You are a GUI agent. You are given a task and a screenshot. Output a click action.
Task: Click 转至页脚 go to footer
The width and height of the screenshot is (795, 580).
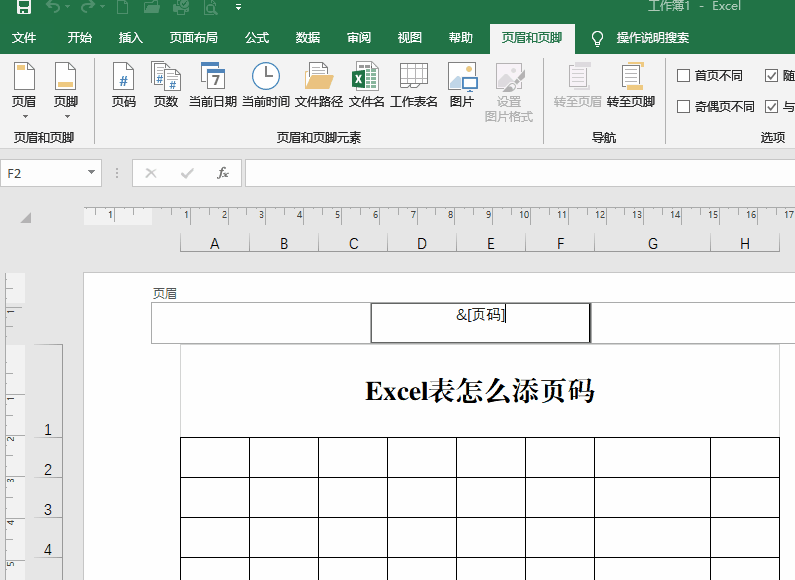[631, 85]
